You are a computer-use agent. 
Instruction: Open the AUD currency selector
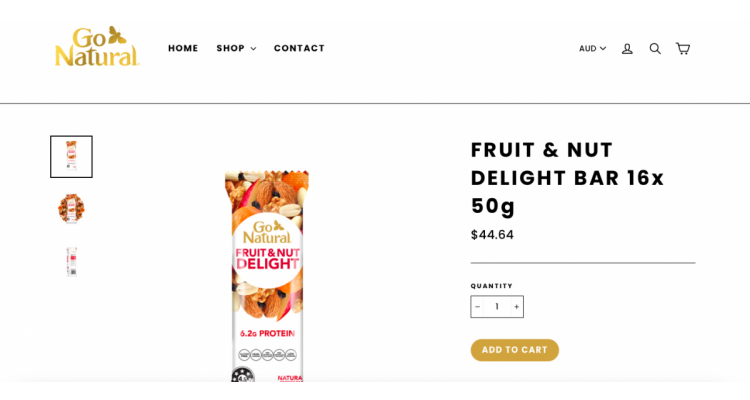point(592,48)
